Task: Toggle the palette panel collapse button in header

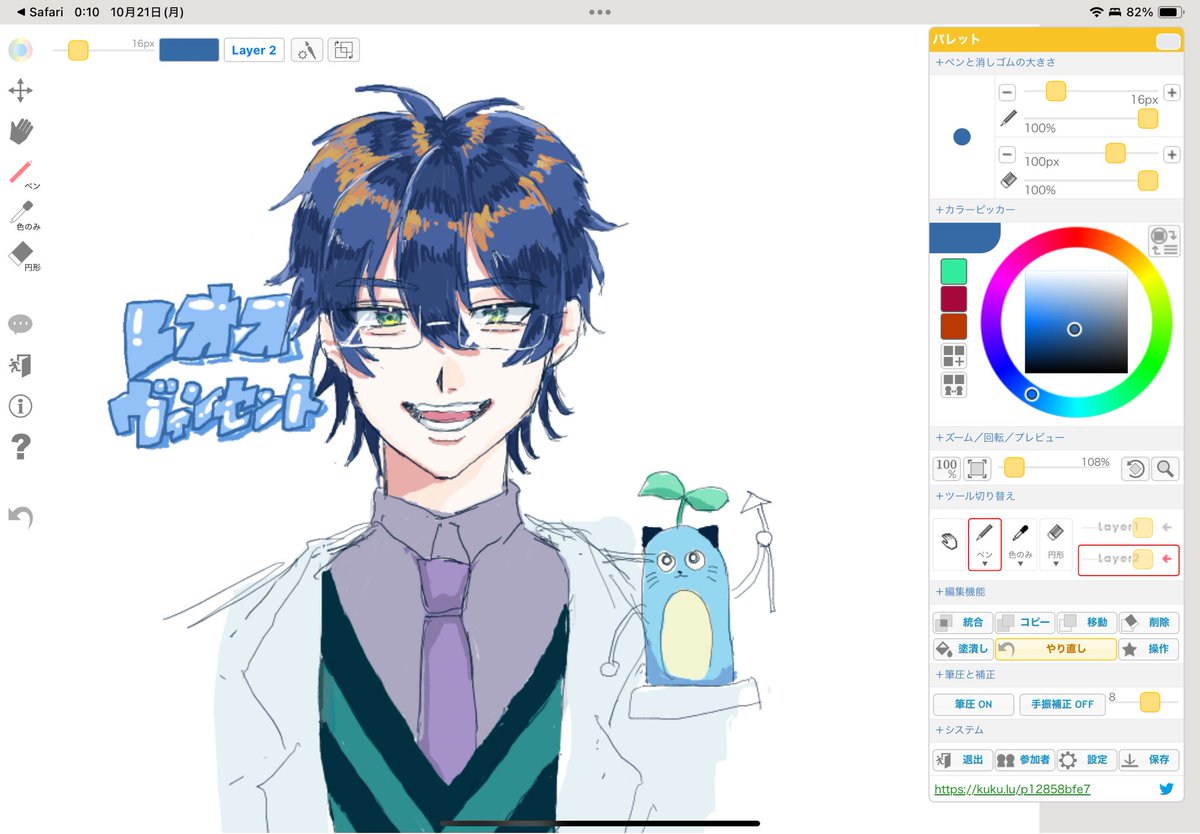Action: point(1168,41)
